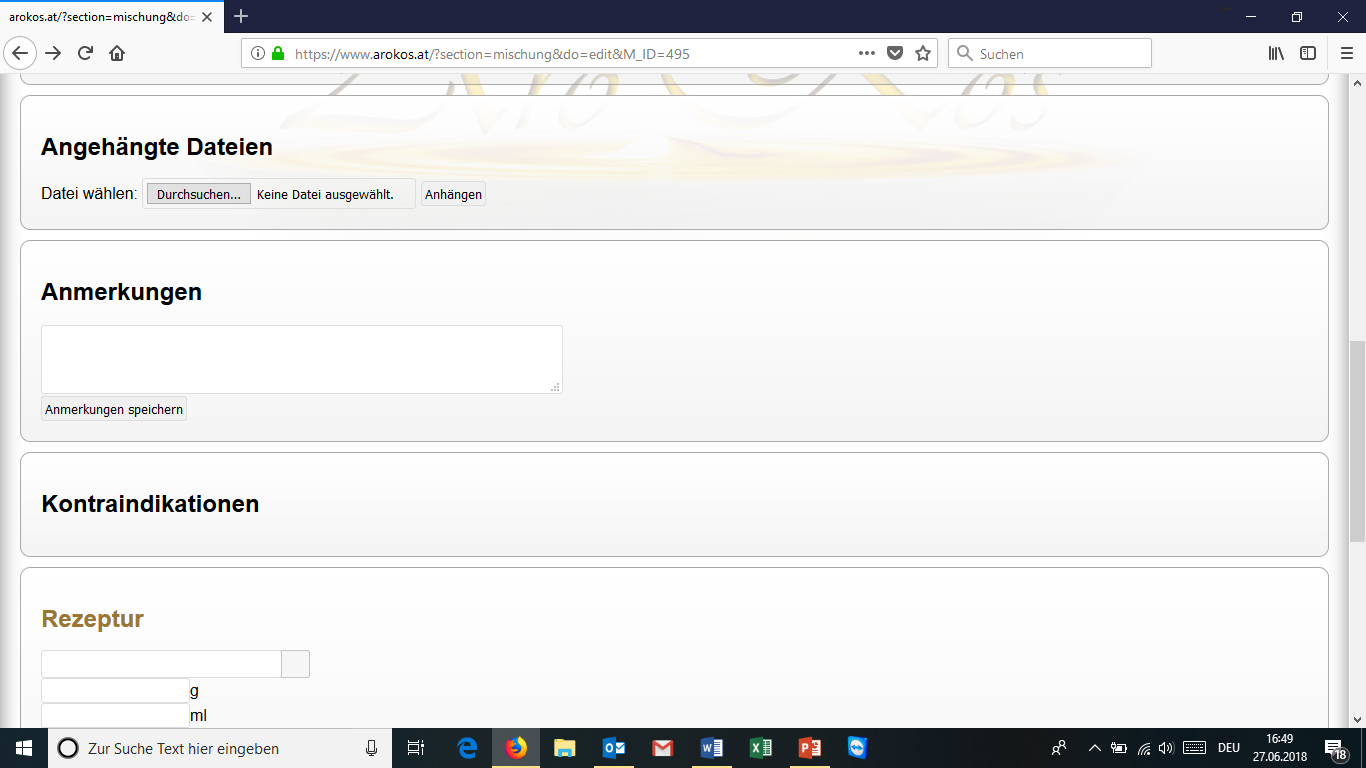This screenshot has width=1366, height=768.
Task: Open Gmail icon in taskbar
Action: (662, 748)
